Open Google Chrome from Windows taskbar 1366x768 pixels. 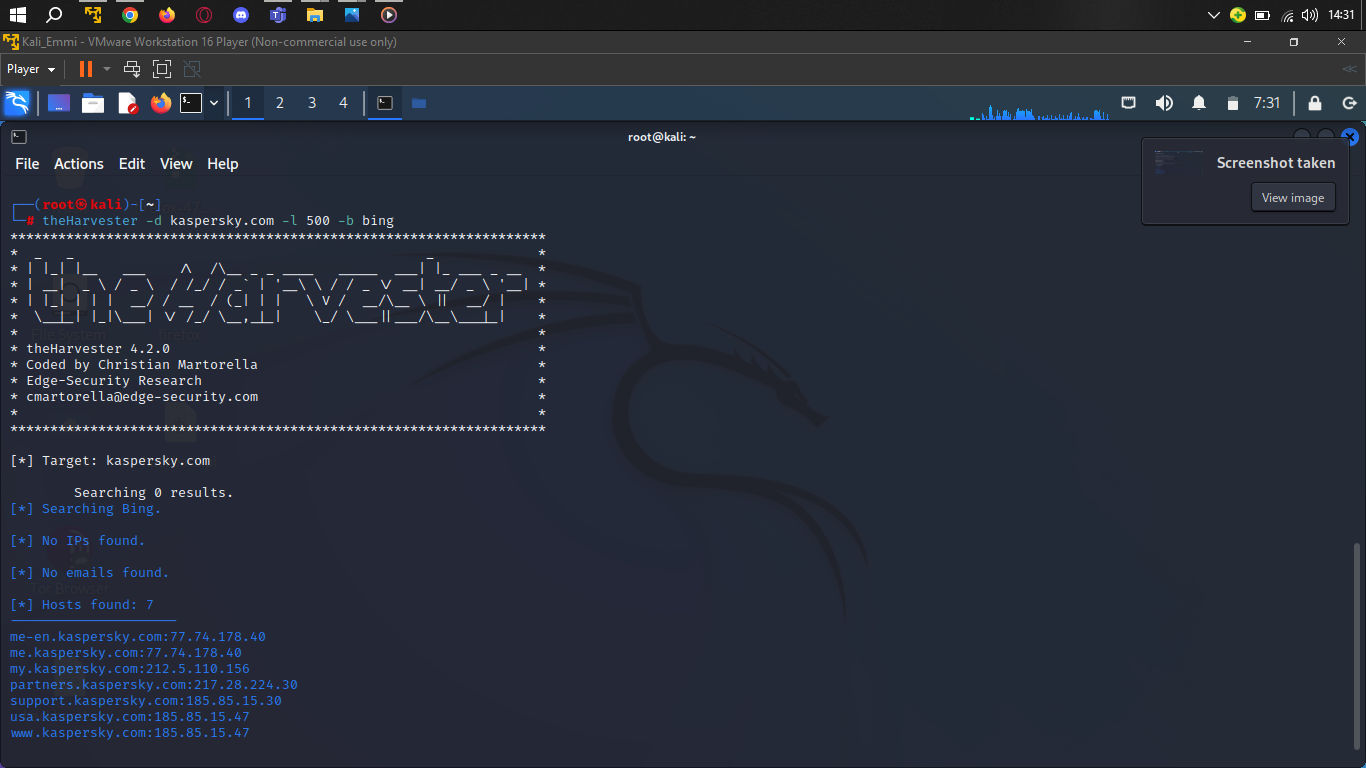click(130, 15)
